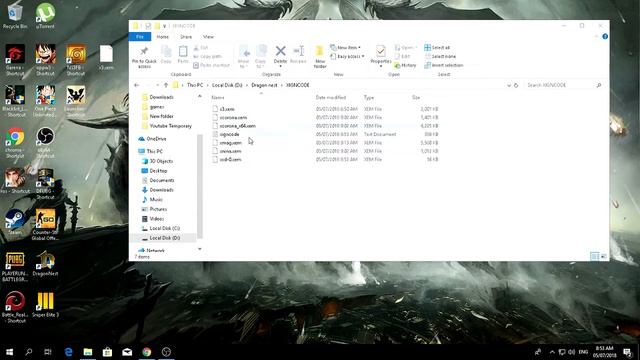Click Local Disk (D:) in address path
640x360 pixels.
pos(227,85)
